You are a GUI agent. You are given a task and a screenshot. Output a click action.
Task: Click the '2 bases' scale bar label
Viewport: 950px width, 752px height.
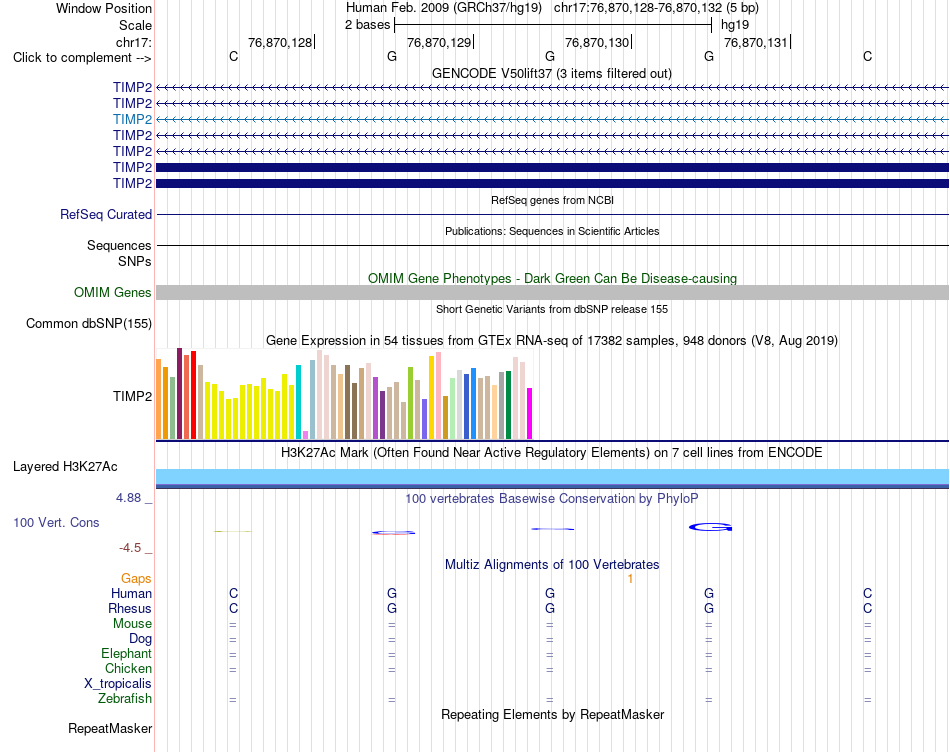(367, 25)
